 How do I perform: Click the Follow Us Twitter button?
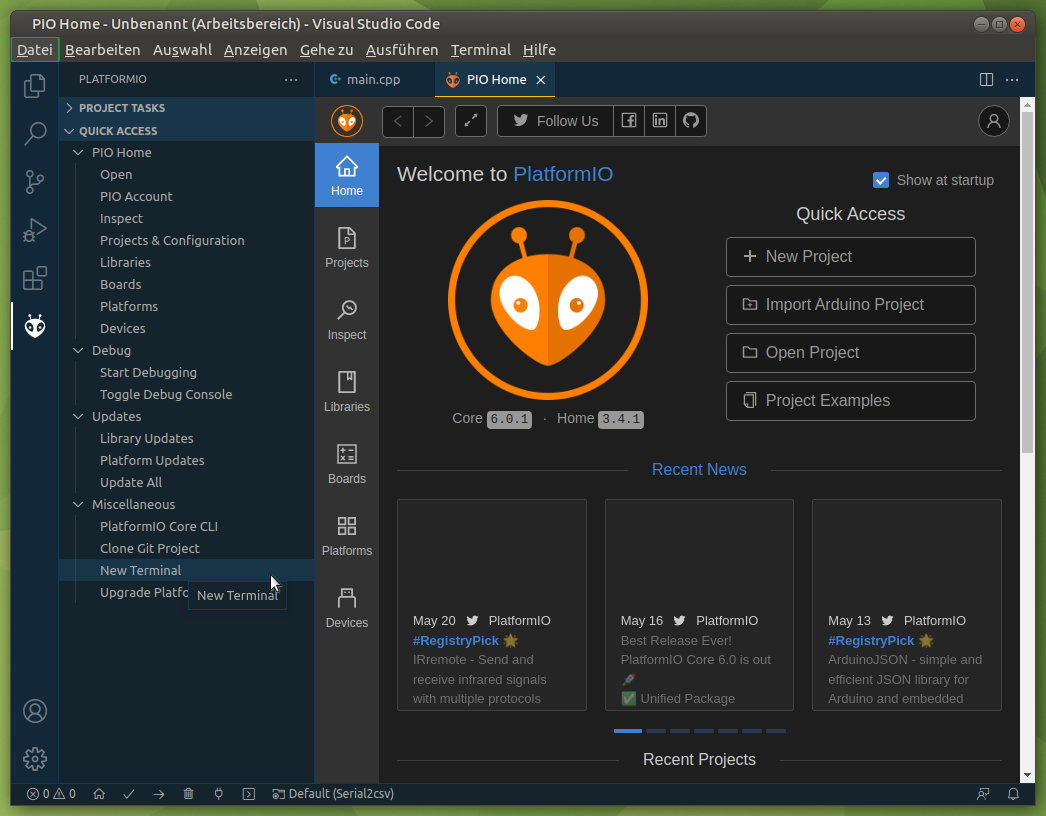coord(555,121)
